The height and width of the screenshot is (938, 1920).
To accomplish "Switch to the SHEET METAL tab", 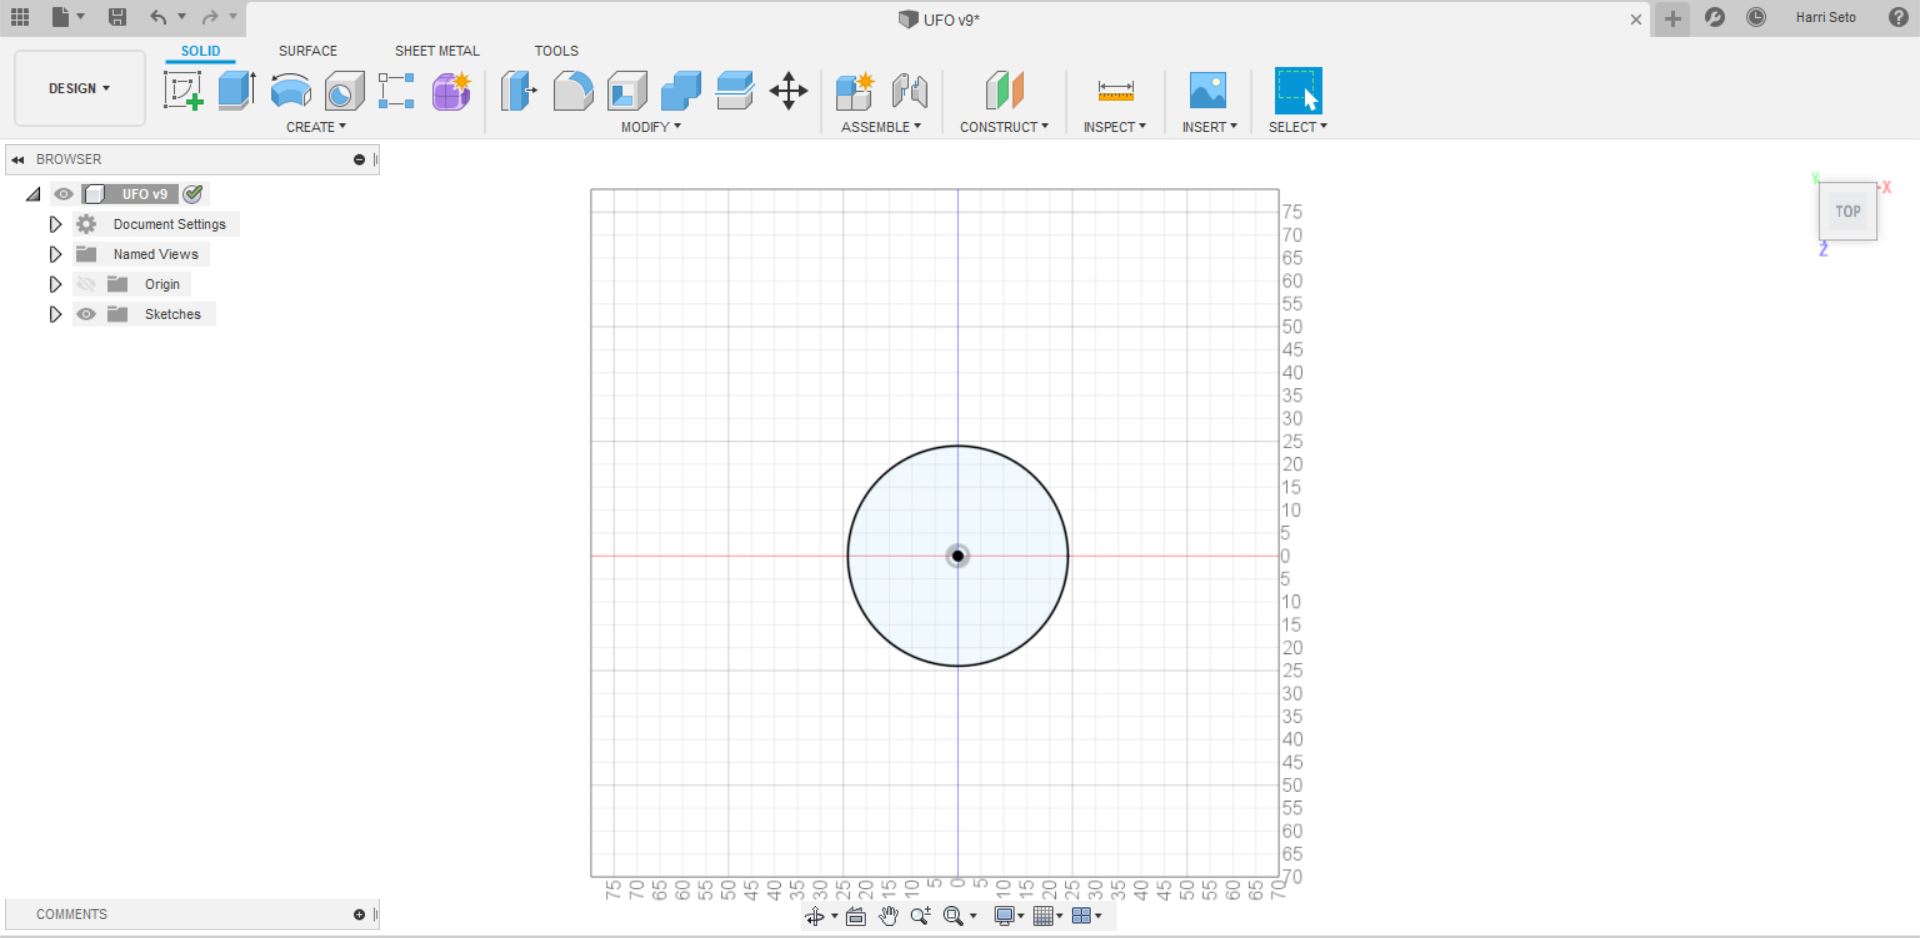I will coord(437,51).
